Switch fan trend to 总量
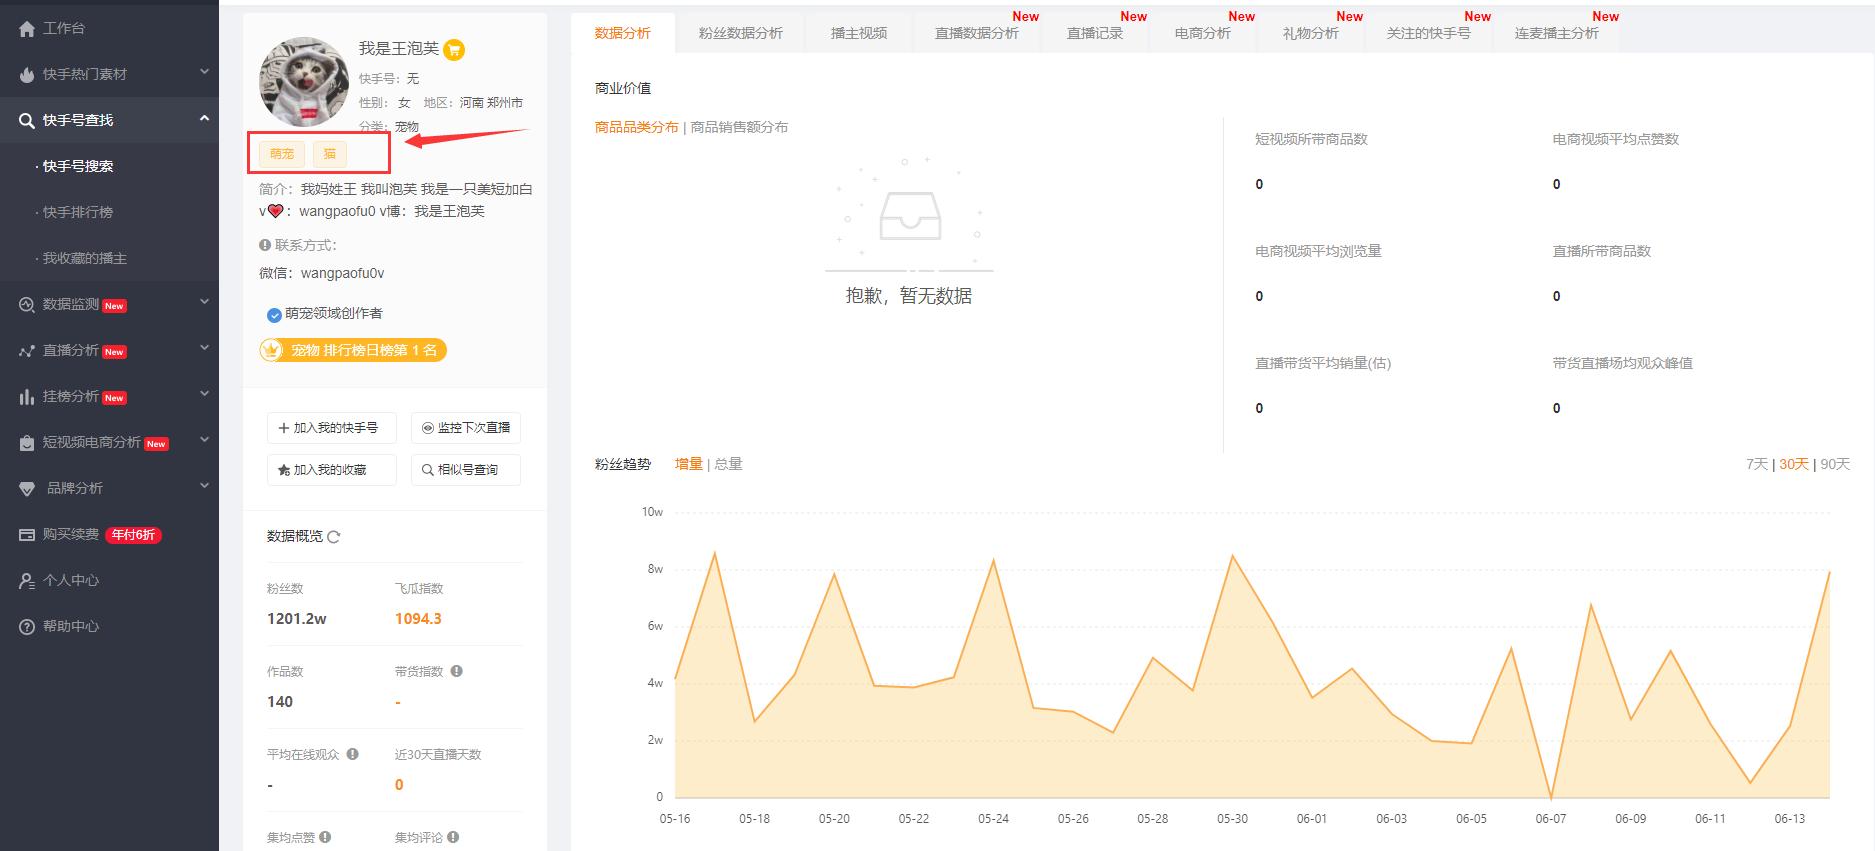This screenshot has width=1875, height=851. pos(728,464)
